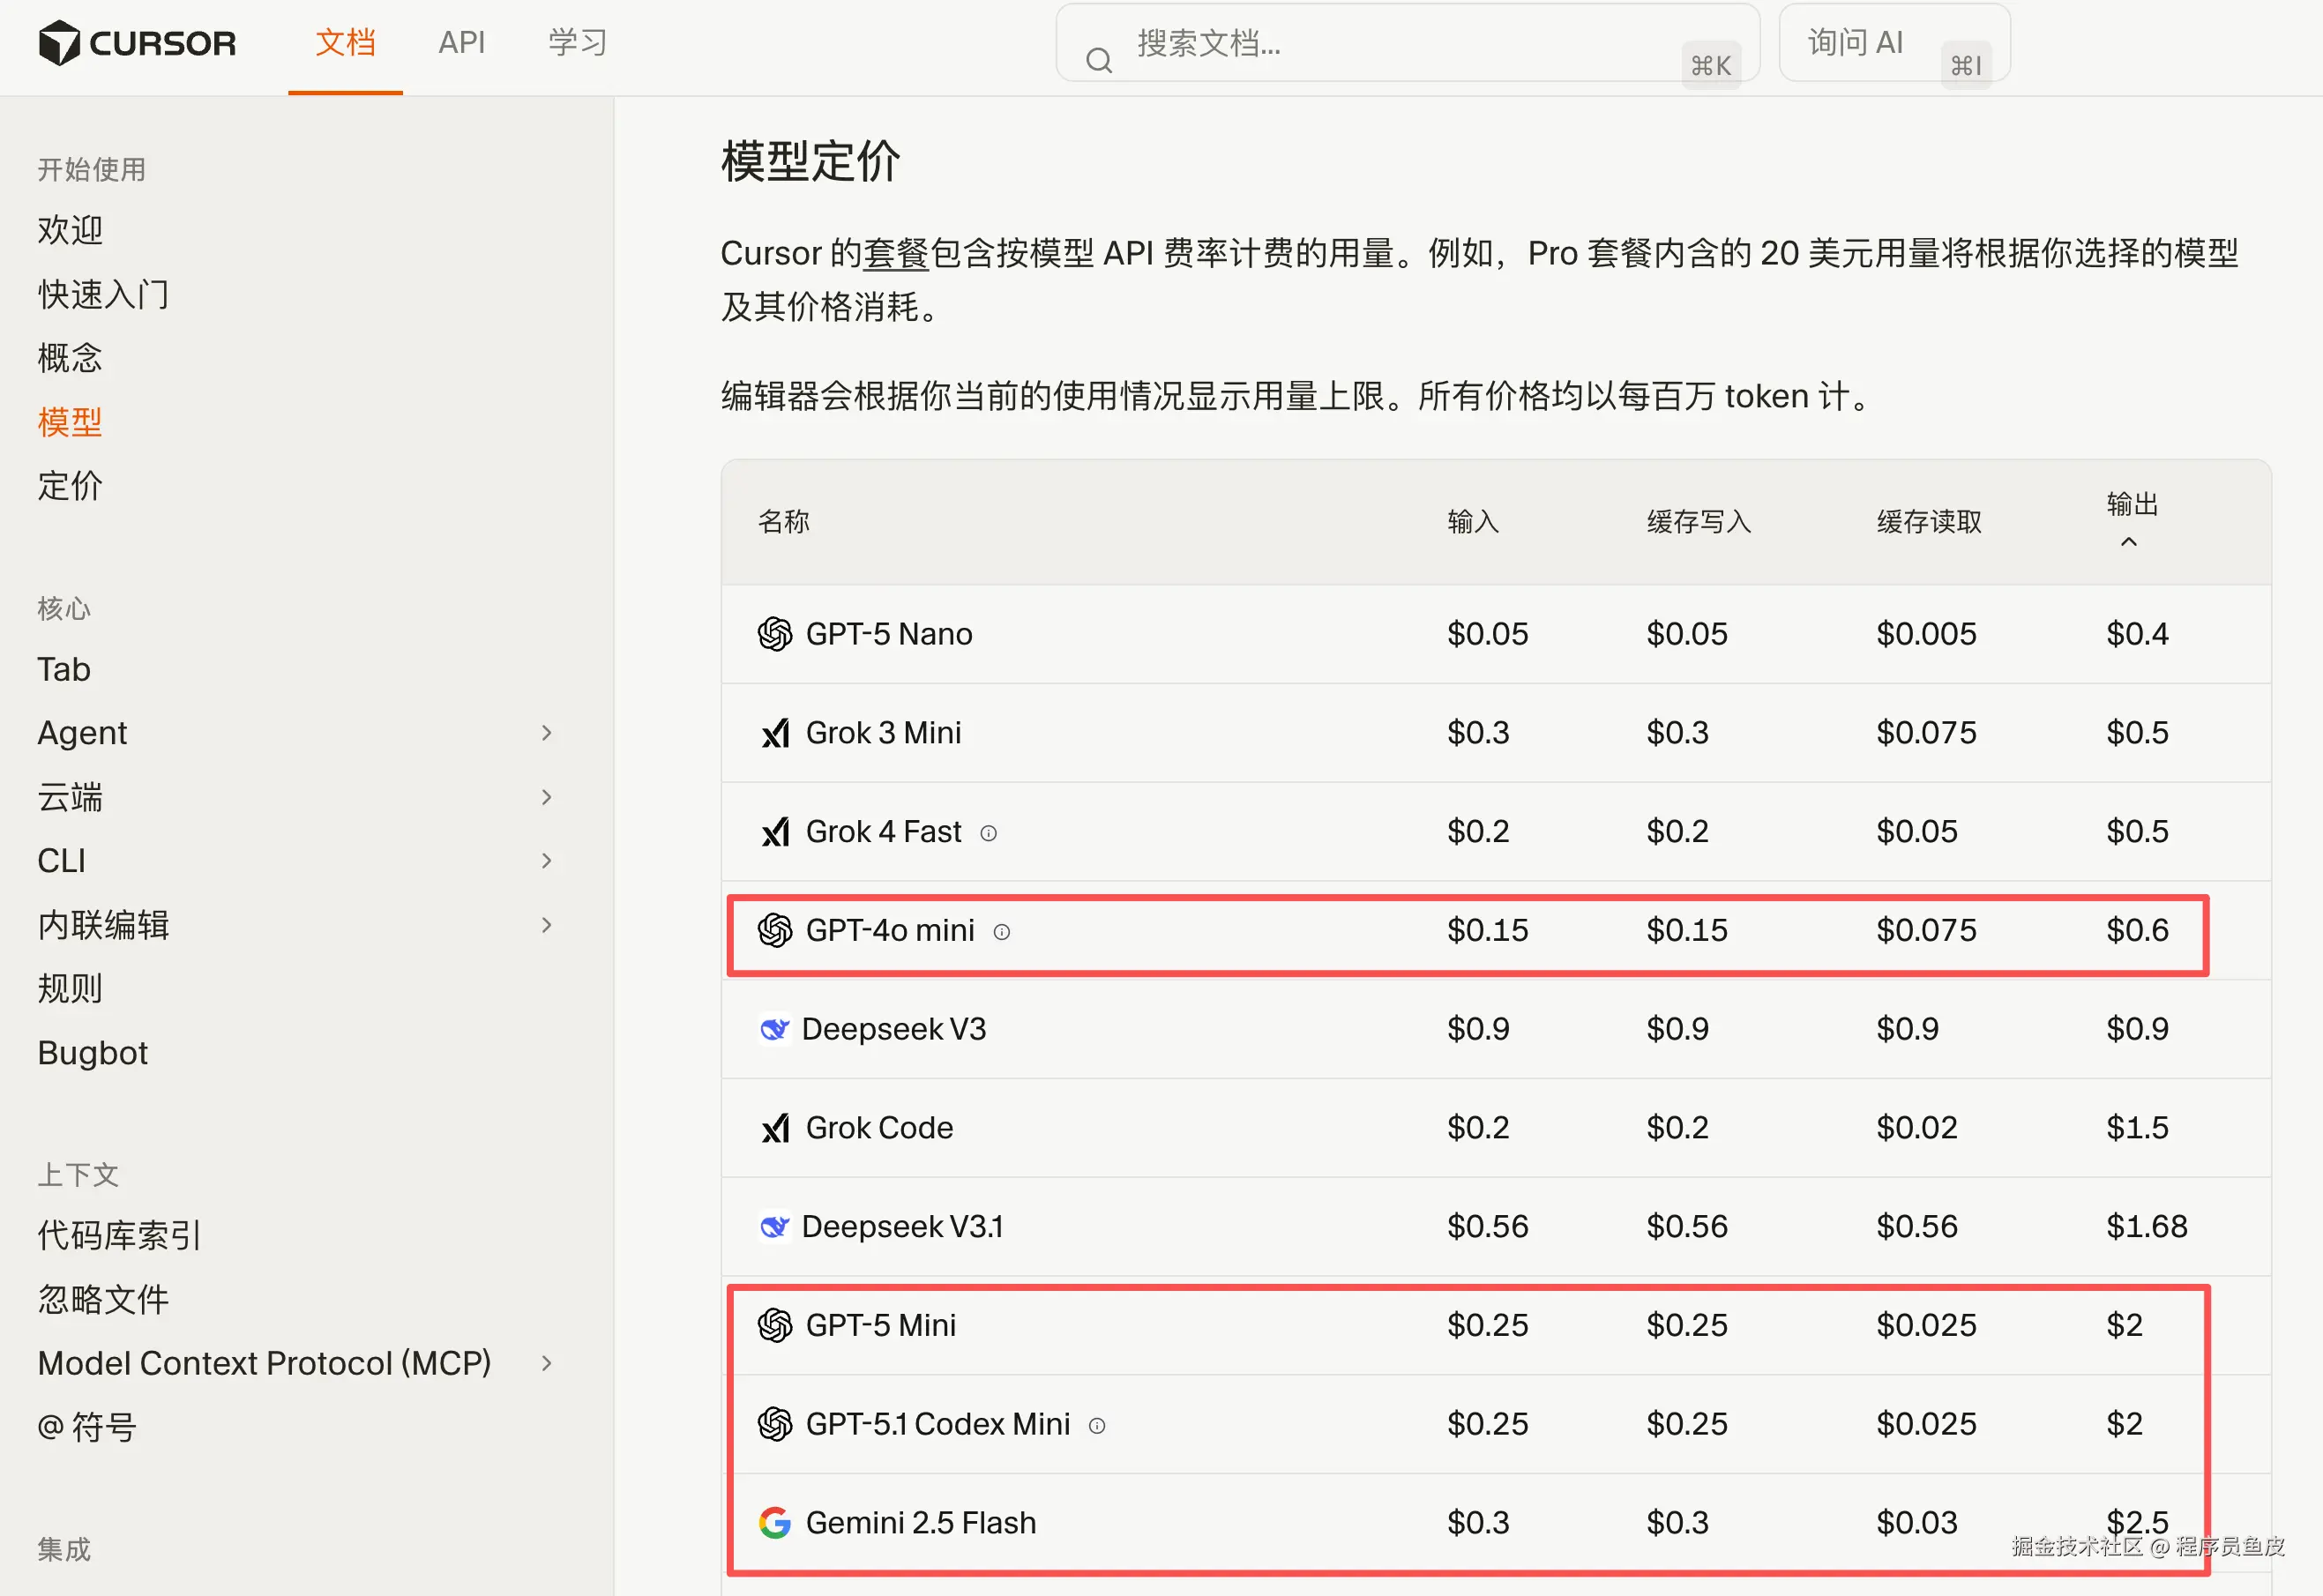
Task: Click the info icon beside GPT-4o mini
Action: (1001, 932)
